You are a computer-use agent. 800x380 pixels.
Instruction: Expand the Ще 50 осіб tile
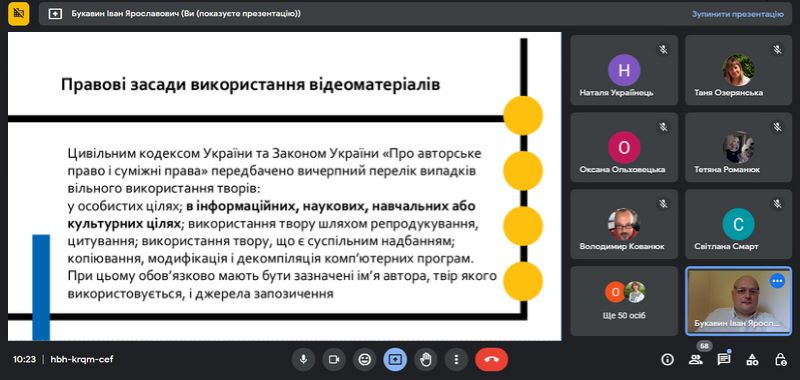point(624,301)
